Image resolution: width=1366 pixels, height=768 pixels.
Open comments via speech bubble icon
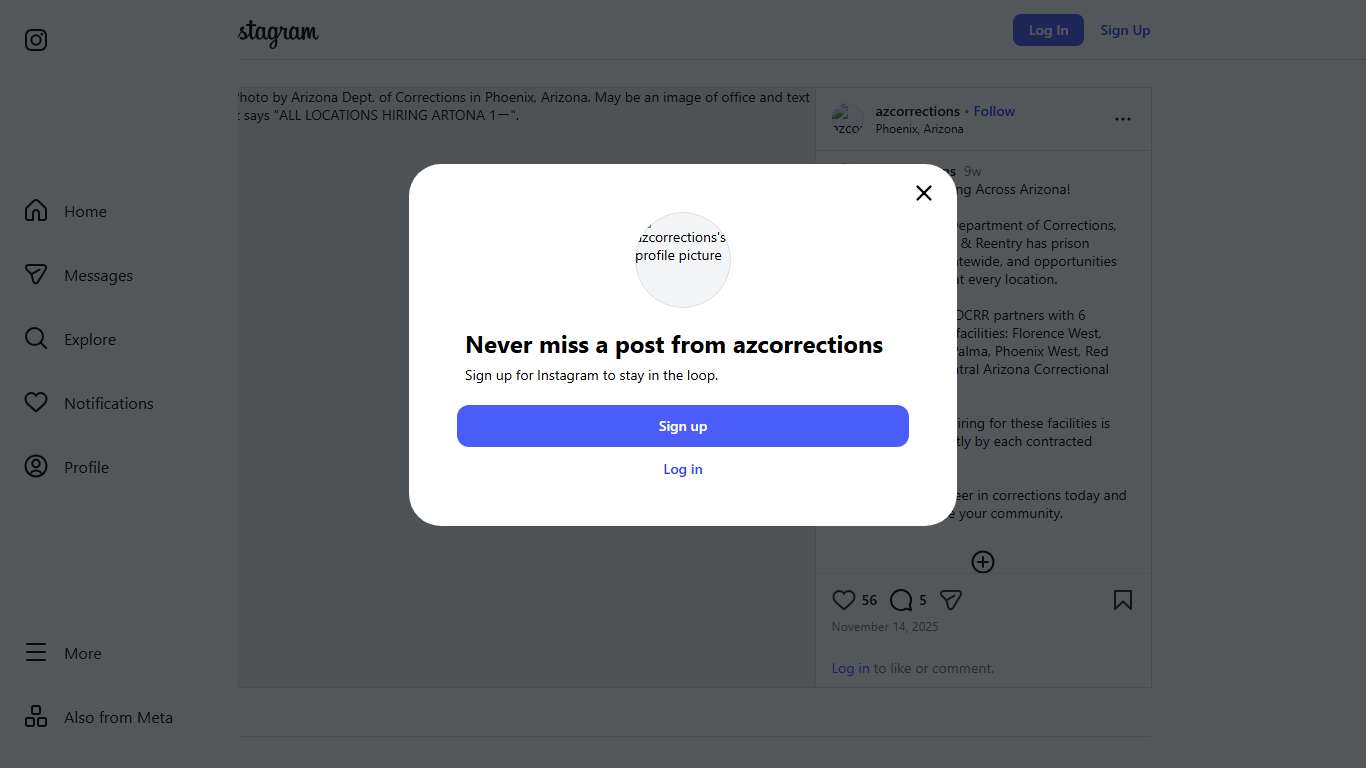pos(901,600)
